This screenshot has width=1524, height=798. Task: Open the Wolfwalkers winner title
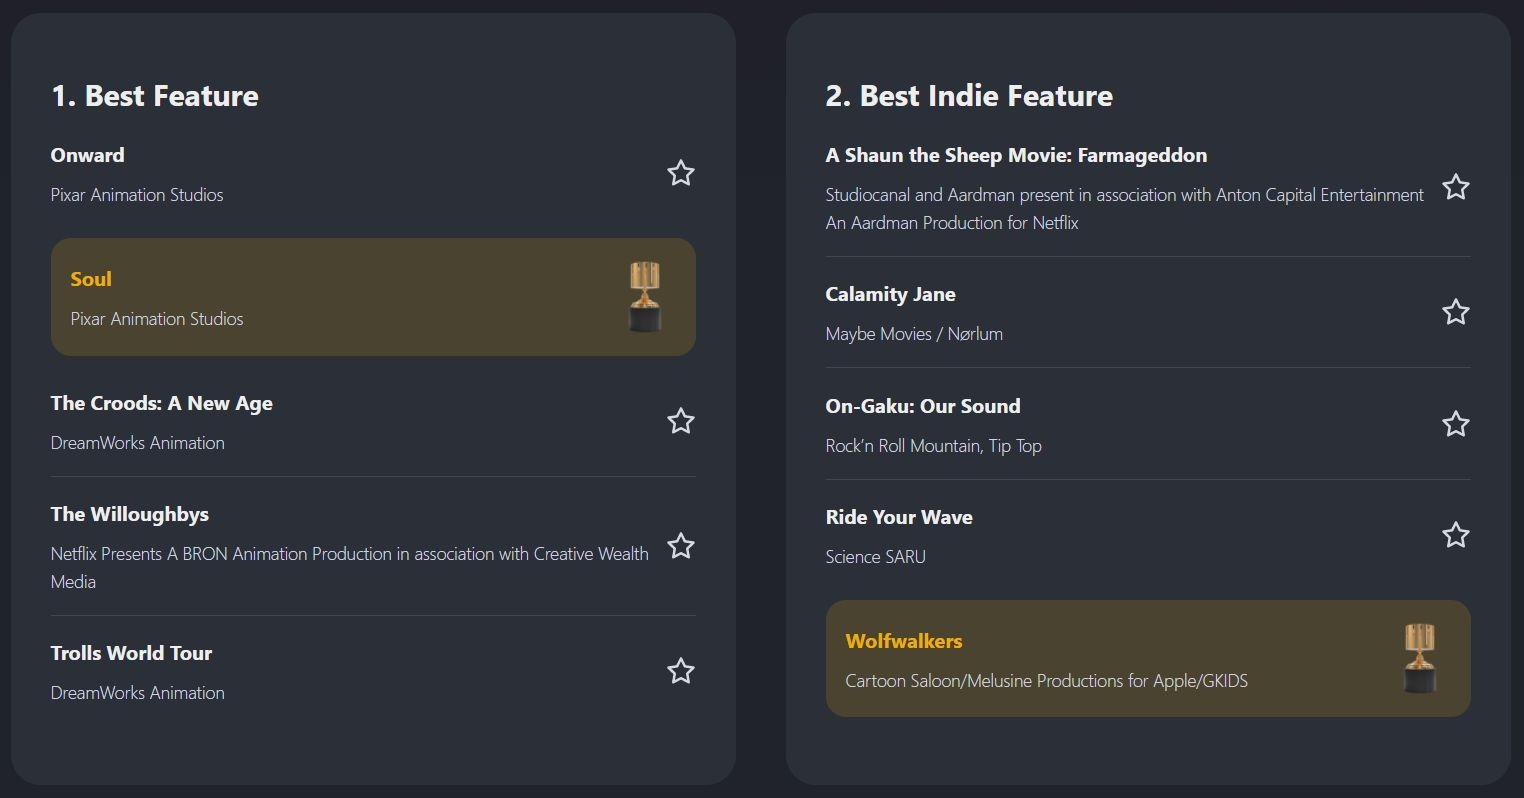pyautogui.click(x=904, y=641)
